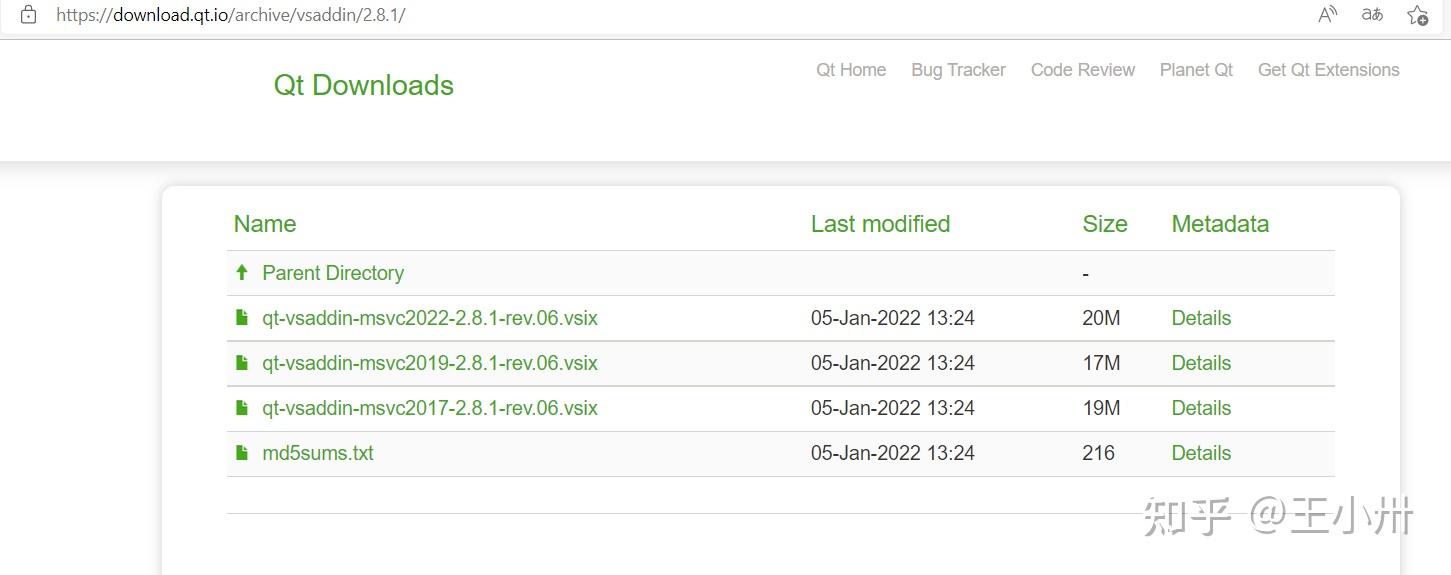1451x575 pixels.
Task: Open Get Qt Extensions link
Action: (x=1328, y=70)
